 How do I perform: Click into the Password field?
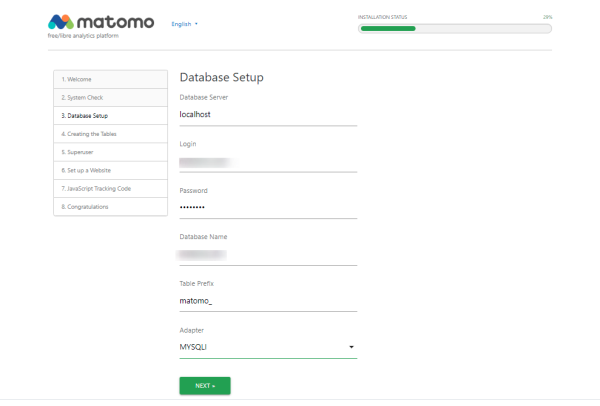click(x=267, y=207)
